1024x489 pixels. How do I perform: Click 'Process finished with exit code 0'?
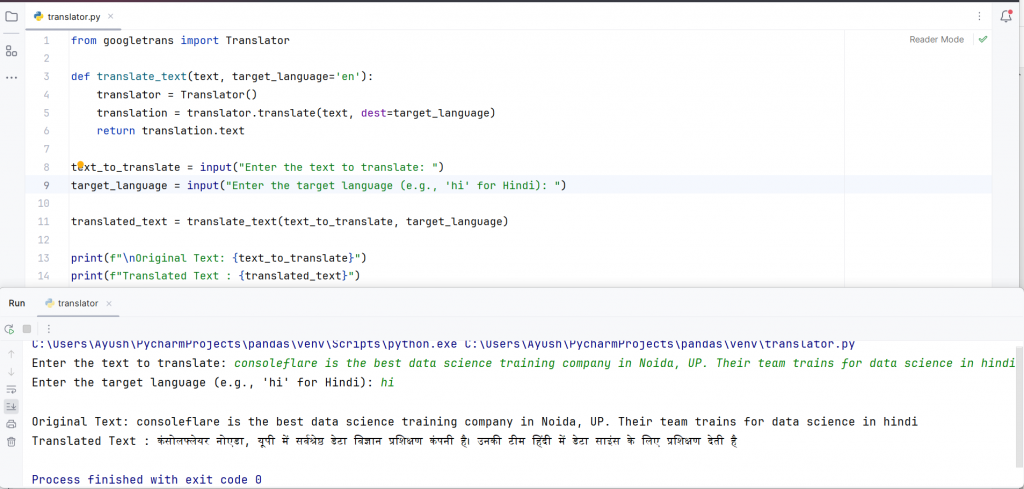146,480
